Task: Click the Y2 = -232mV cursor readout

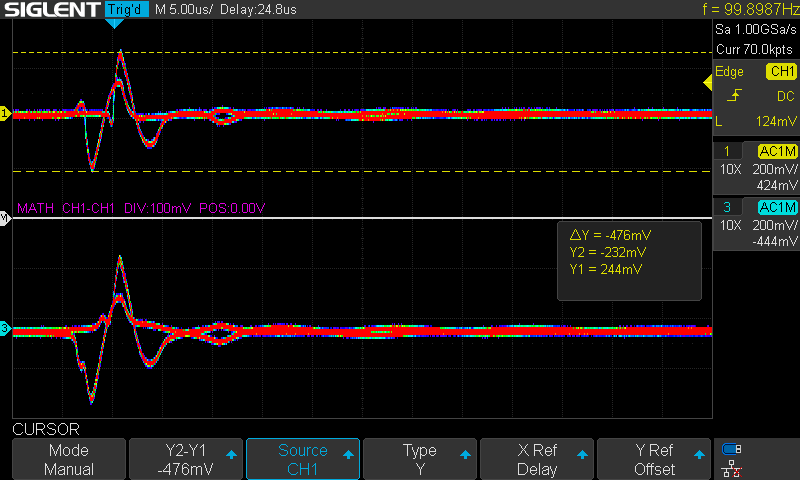Action: point(608,252)
